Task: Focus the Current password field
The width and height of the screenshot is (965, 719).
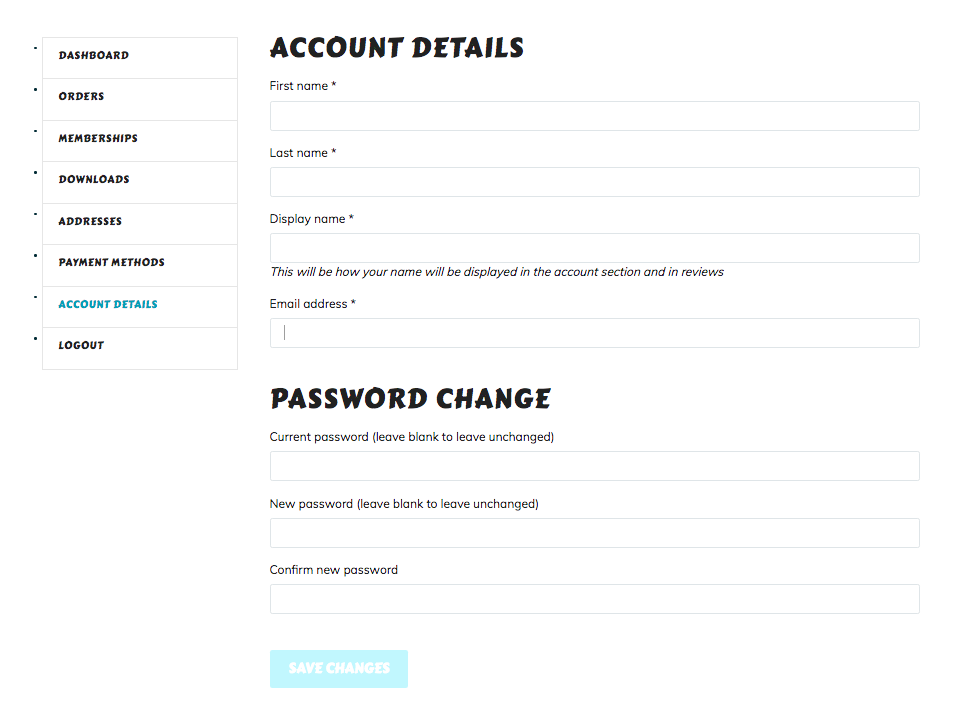Action: click(x=594, y=466)
